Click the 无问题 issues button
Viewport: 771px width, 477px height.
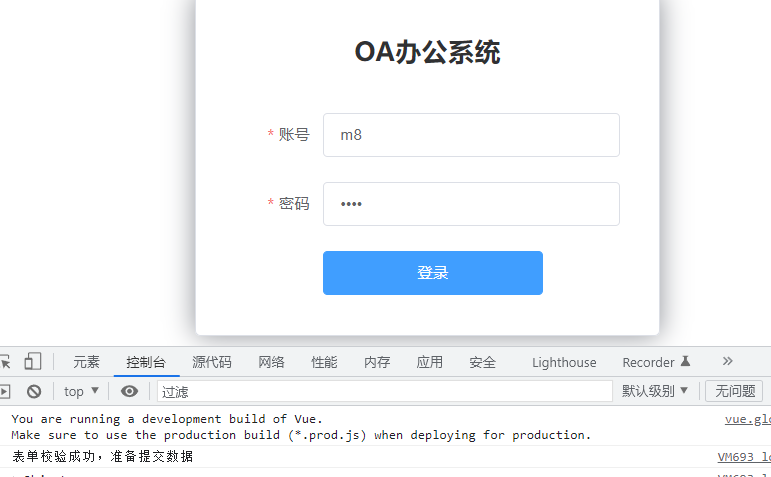pos(734,391)
